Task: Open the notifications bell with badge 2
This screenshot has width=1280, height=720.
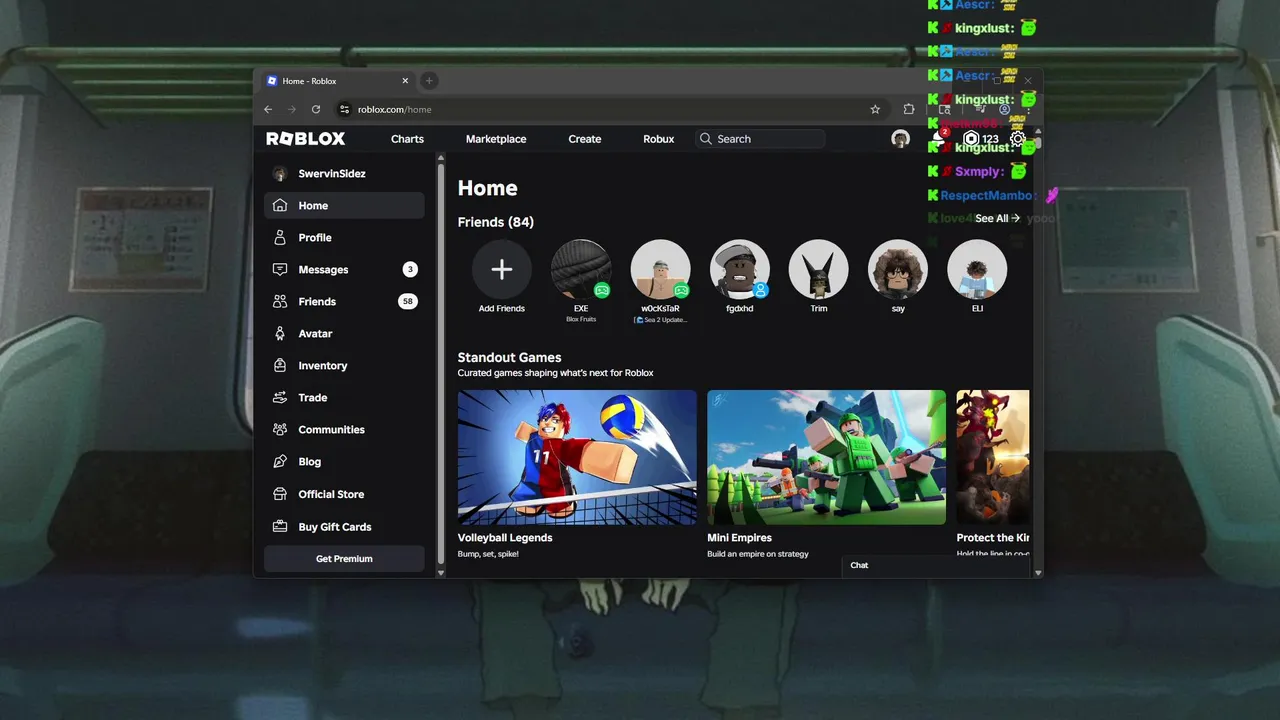Action: click(x=938, y=139)
